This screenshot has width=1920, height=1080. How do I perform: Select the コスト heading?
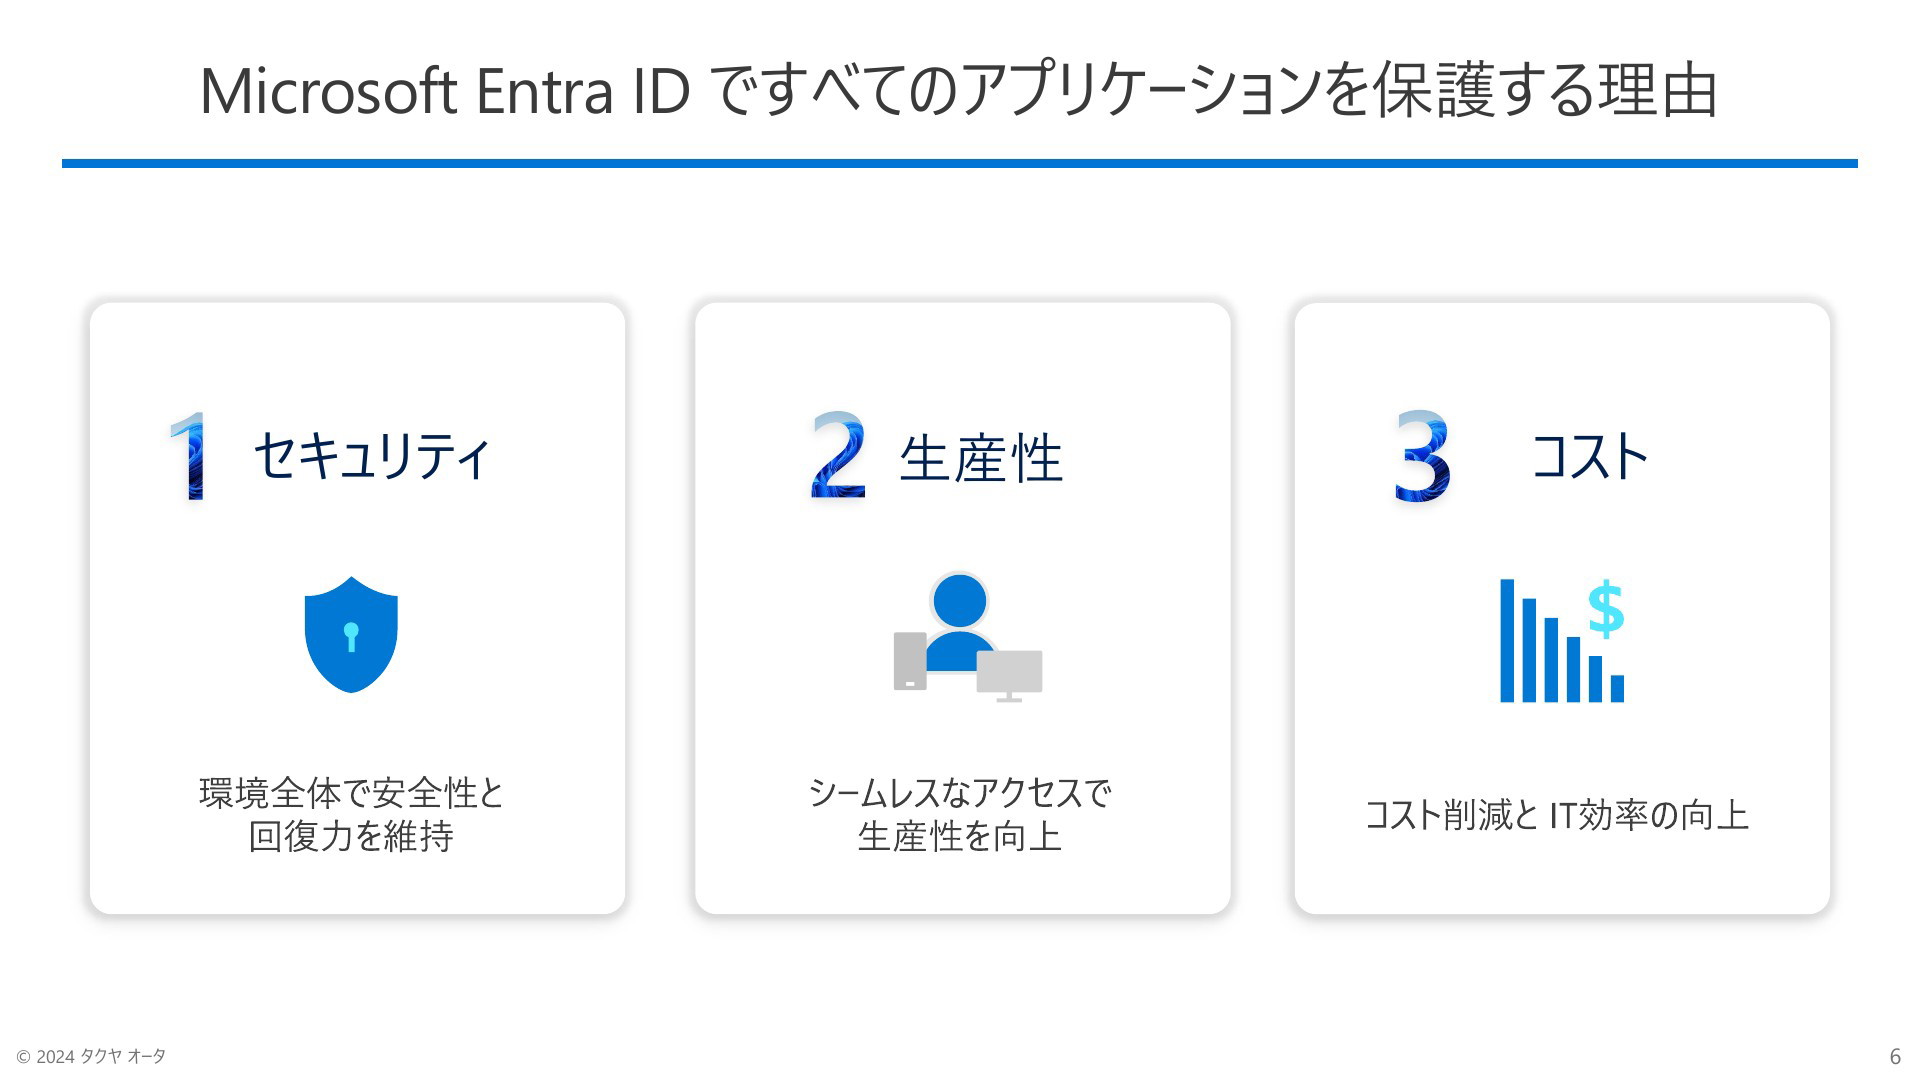[1590, 456]
